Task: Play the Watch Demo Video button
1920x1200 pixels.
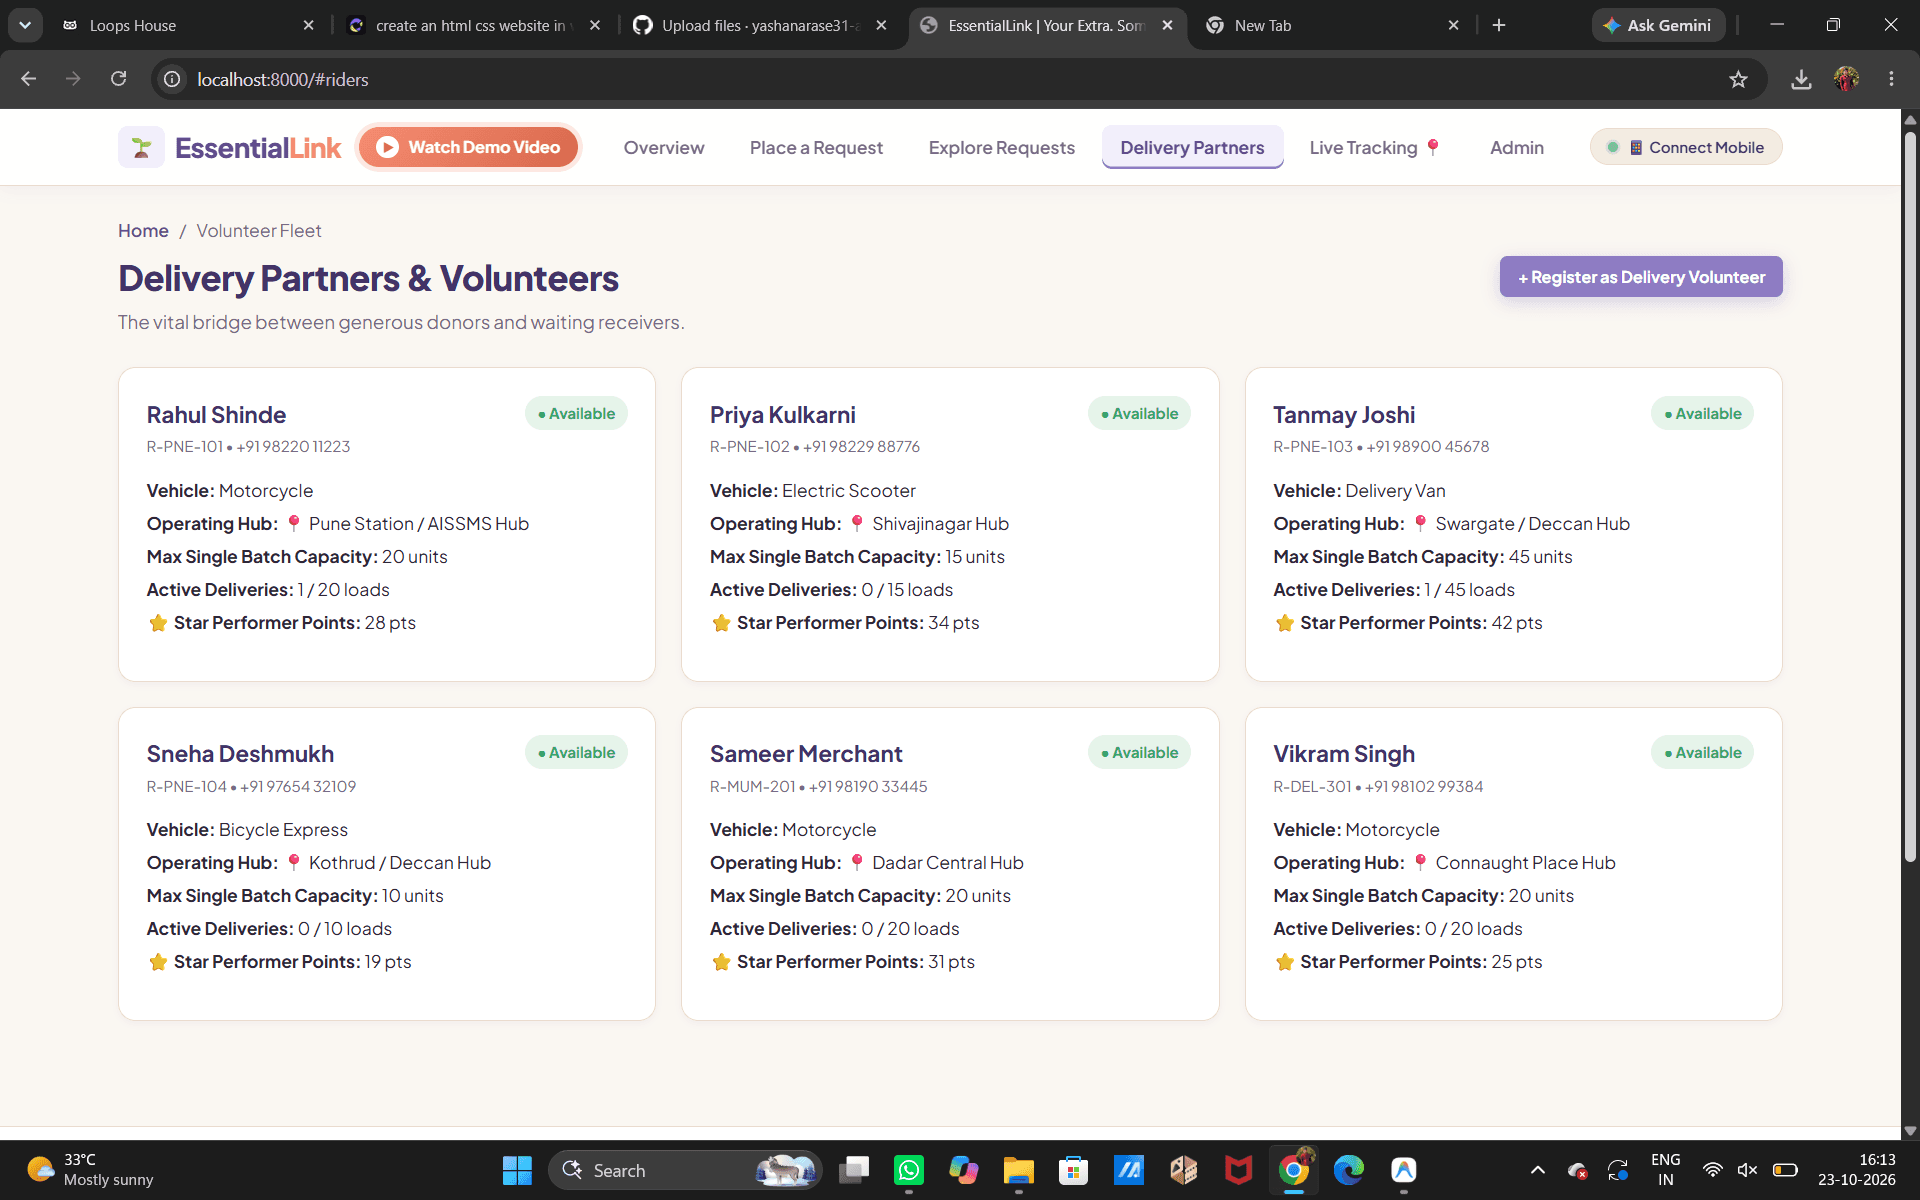Action: pyautogui.click(x=469, y=147)
